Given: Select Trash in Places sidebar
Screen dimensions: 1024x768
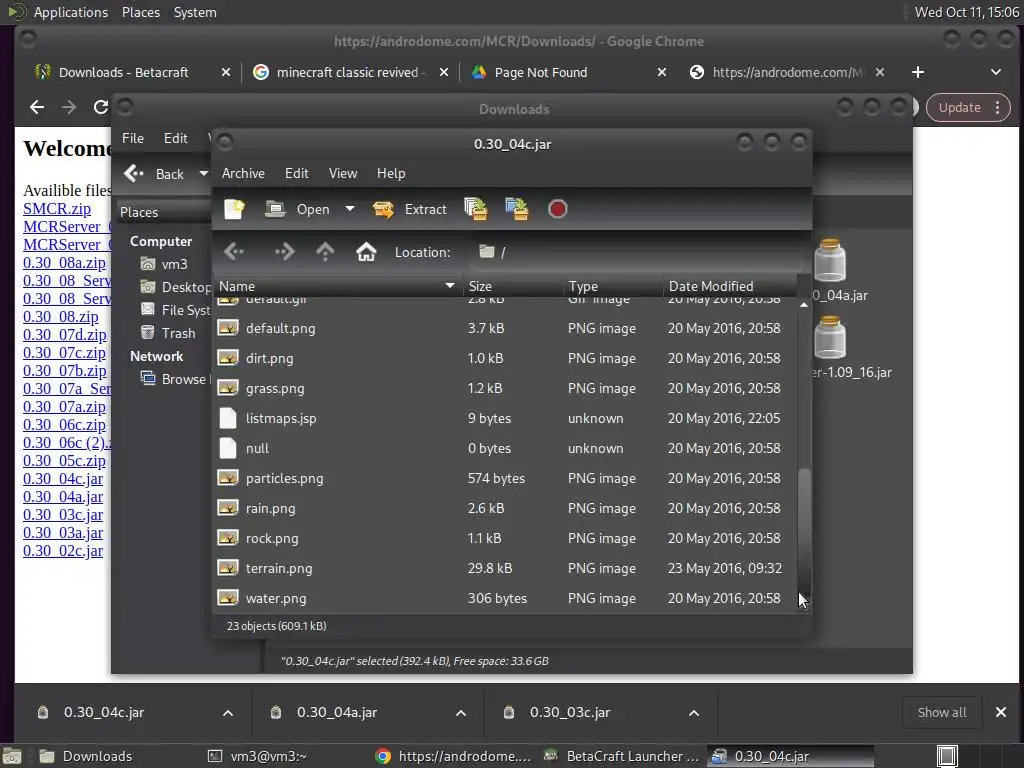Looking at the screenshot, I should pyautogui.click(x=168, y=333).
